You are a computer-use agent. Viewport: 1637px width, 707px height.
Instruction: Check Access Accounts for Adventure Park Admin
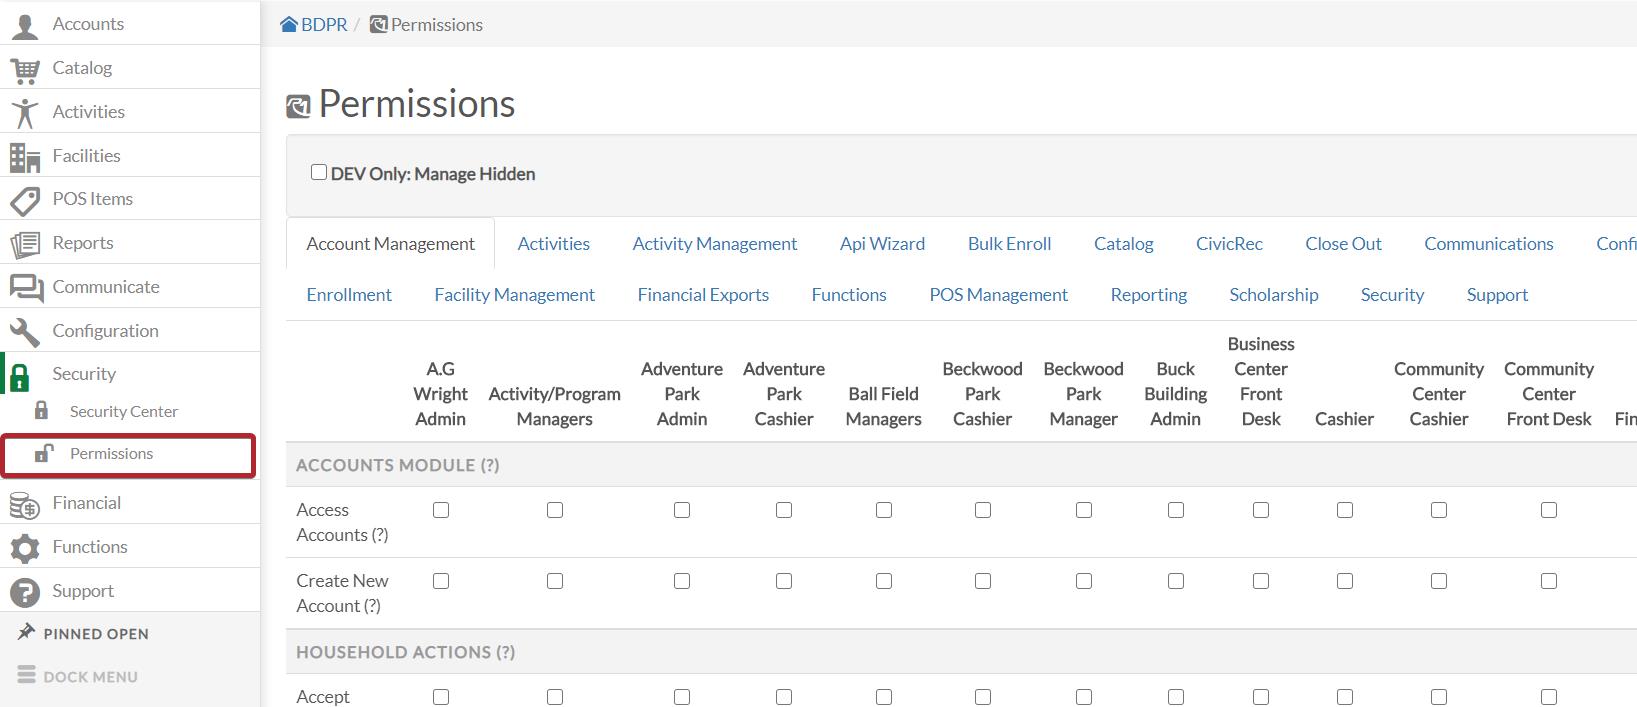pos(682,510)
